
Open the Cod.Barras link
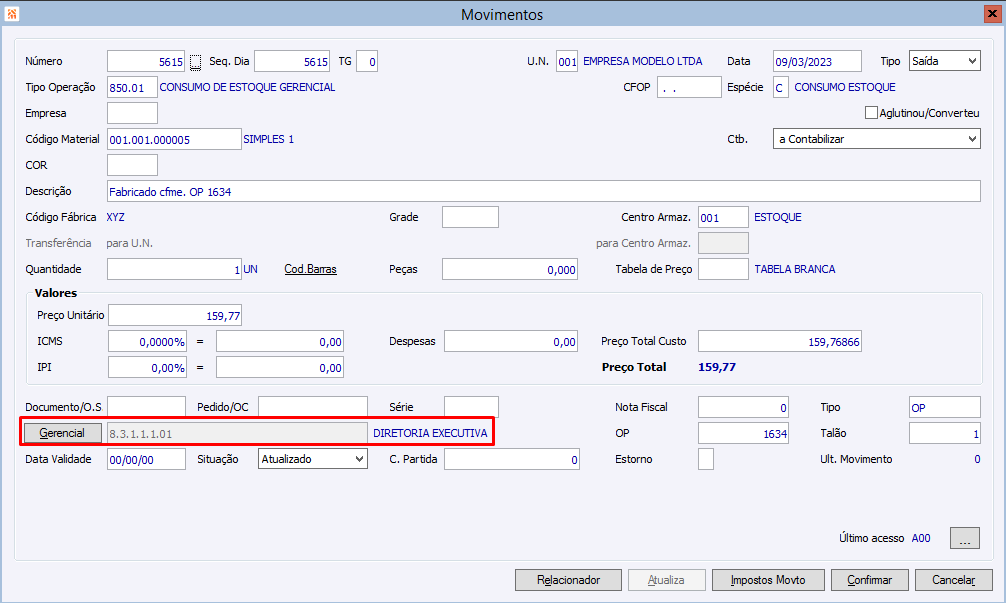pyautogui.click(x=311, y=269)
